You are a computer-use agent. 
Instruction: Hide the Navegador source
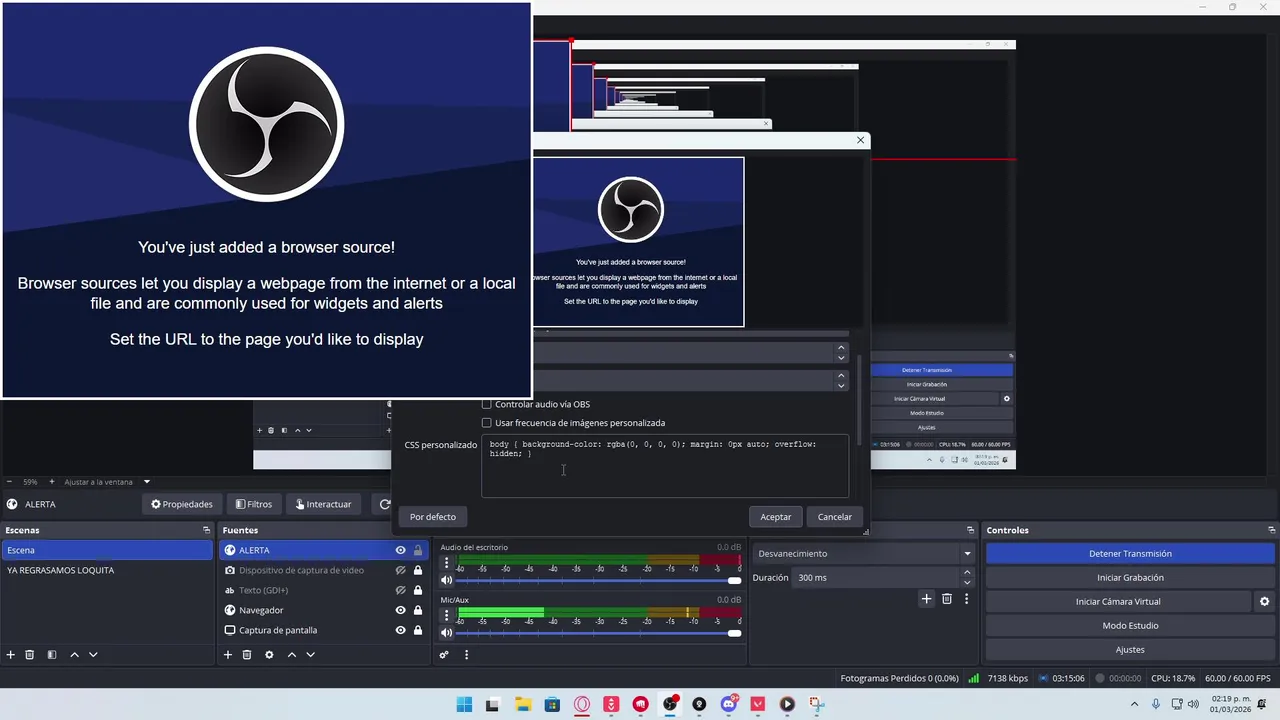[x=400, y=610]
